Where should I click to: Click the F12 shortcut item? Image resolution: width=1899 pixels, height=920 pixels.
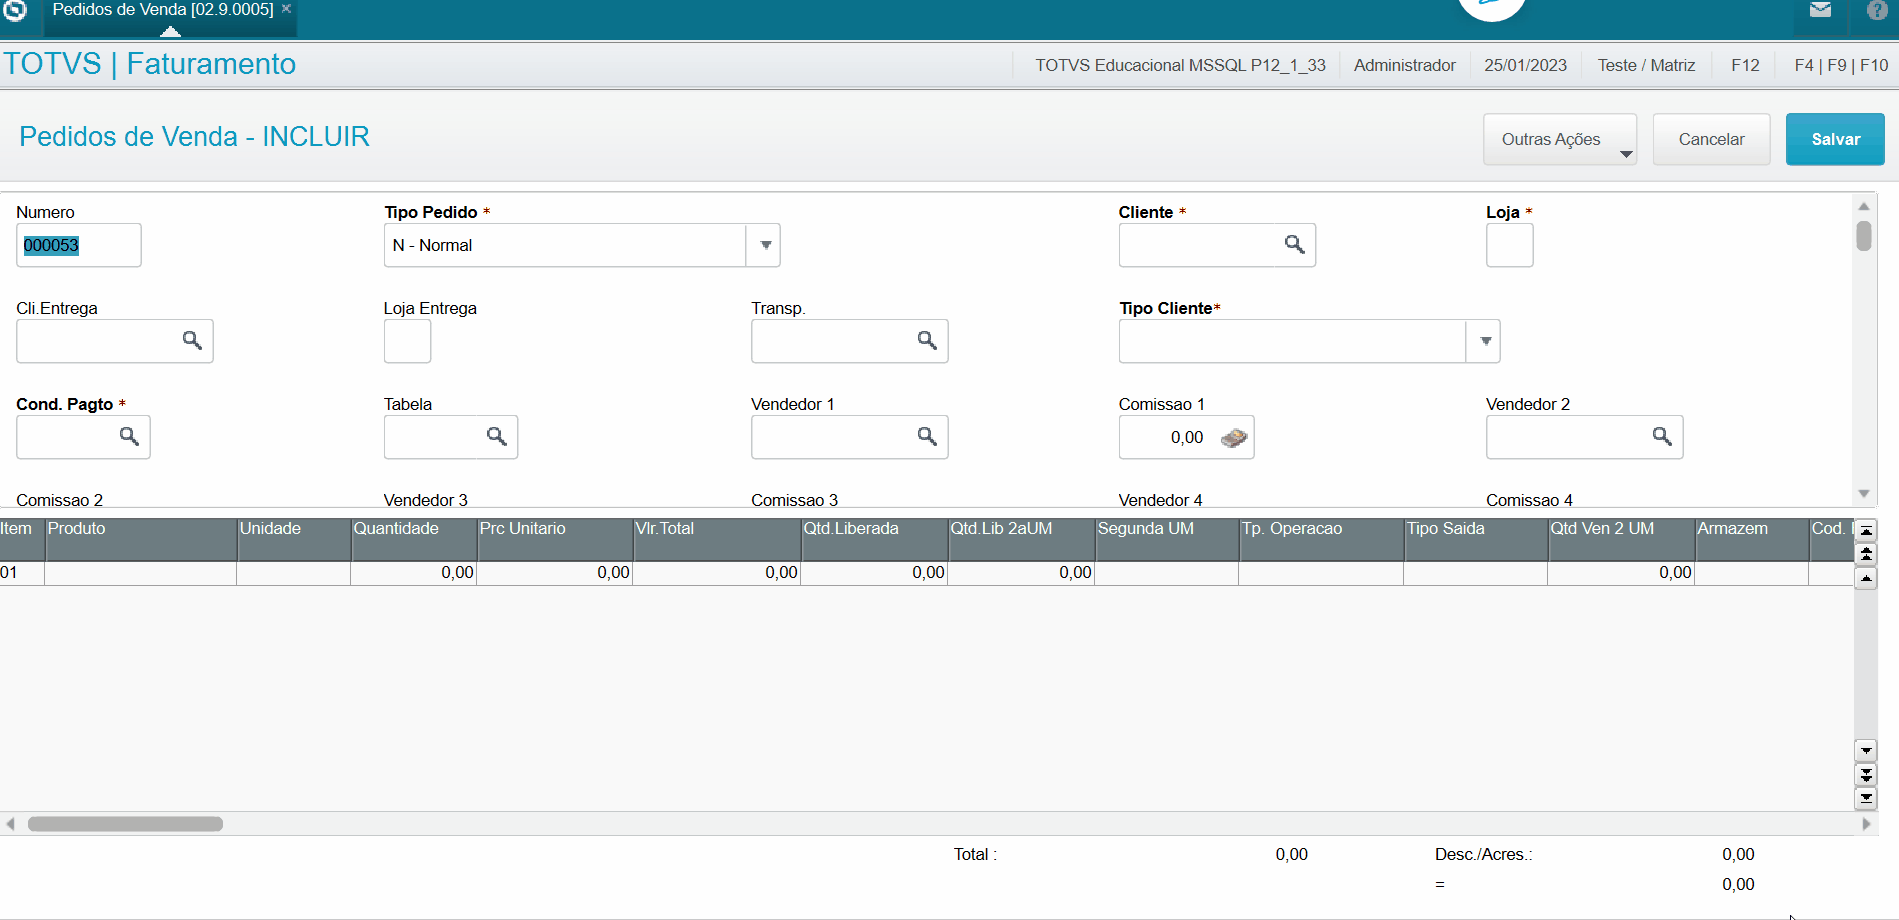pos(1745,65)
